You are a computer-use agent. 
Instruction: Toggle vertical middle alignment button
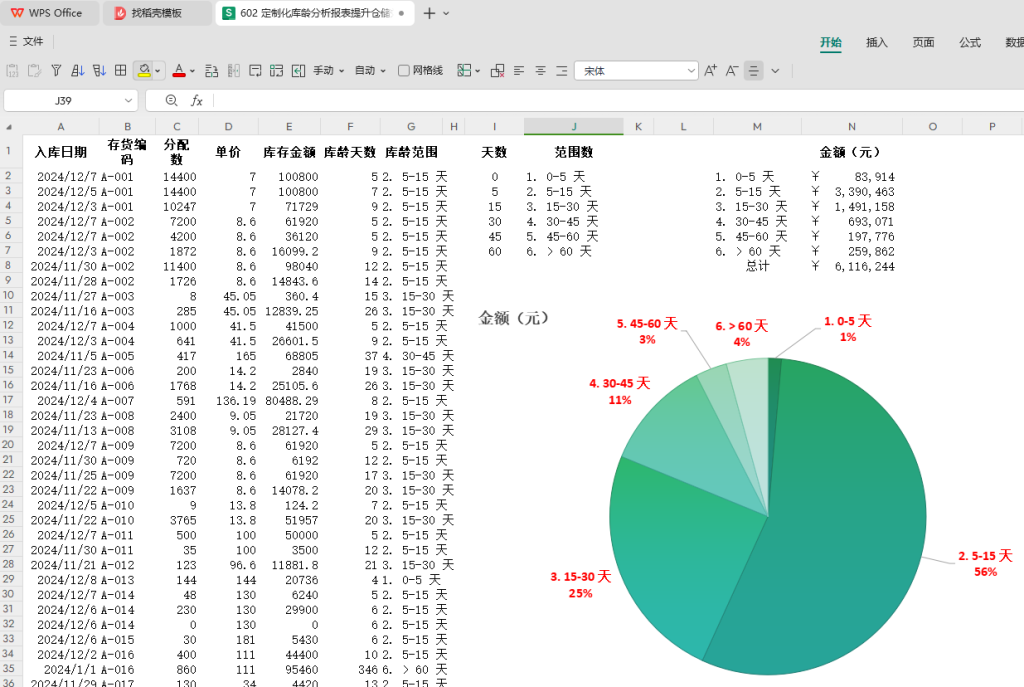pyautogui.click(x=754, y=71)
